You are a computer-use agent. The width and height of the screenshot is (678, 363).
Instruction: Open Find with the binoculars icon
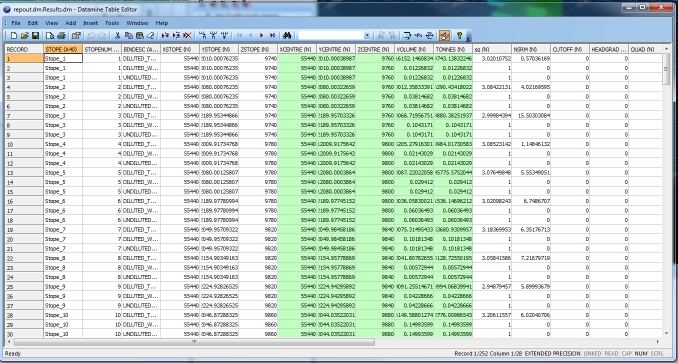click(287, 35)
